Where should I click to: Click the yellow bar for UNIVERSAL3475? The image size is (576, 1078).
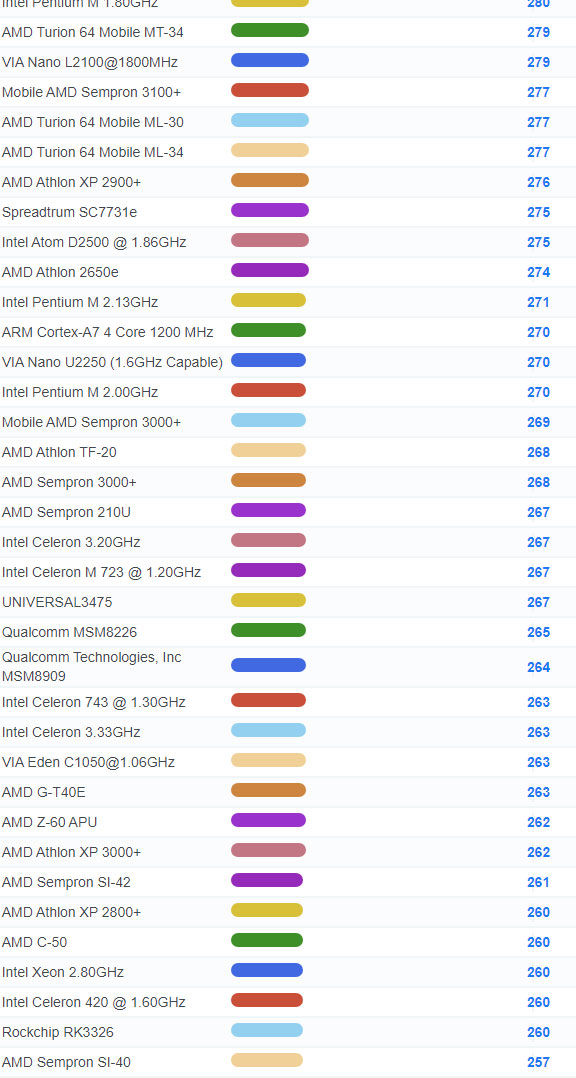coord(269,600)
